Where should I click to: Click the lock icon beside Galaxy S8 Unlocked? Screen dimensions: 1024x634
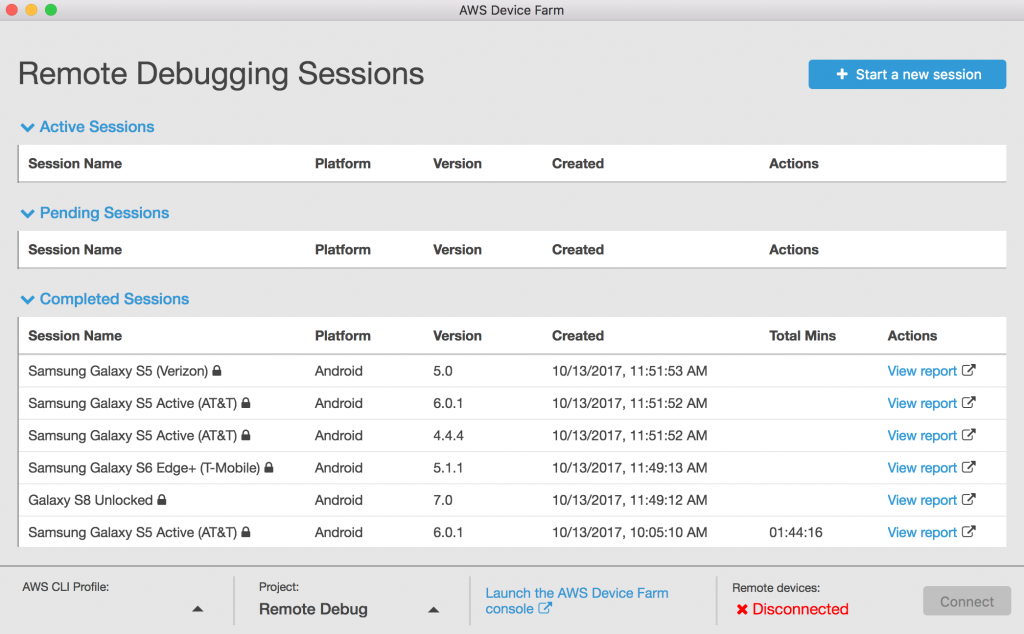click(161, 499)
